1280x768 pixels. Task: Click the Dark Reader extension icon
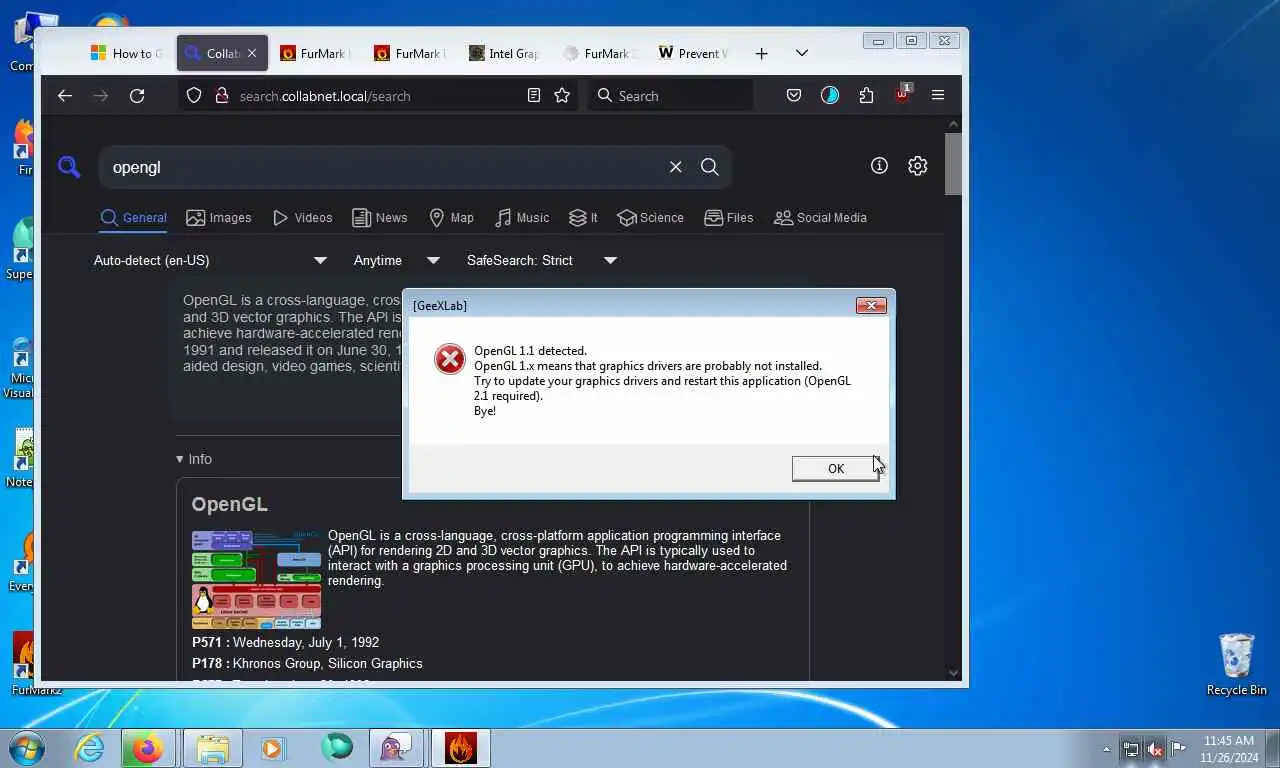point(830,96)
